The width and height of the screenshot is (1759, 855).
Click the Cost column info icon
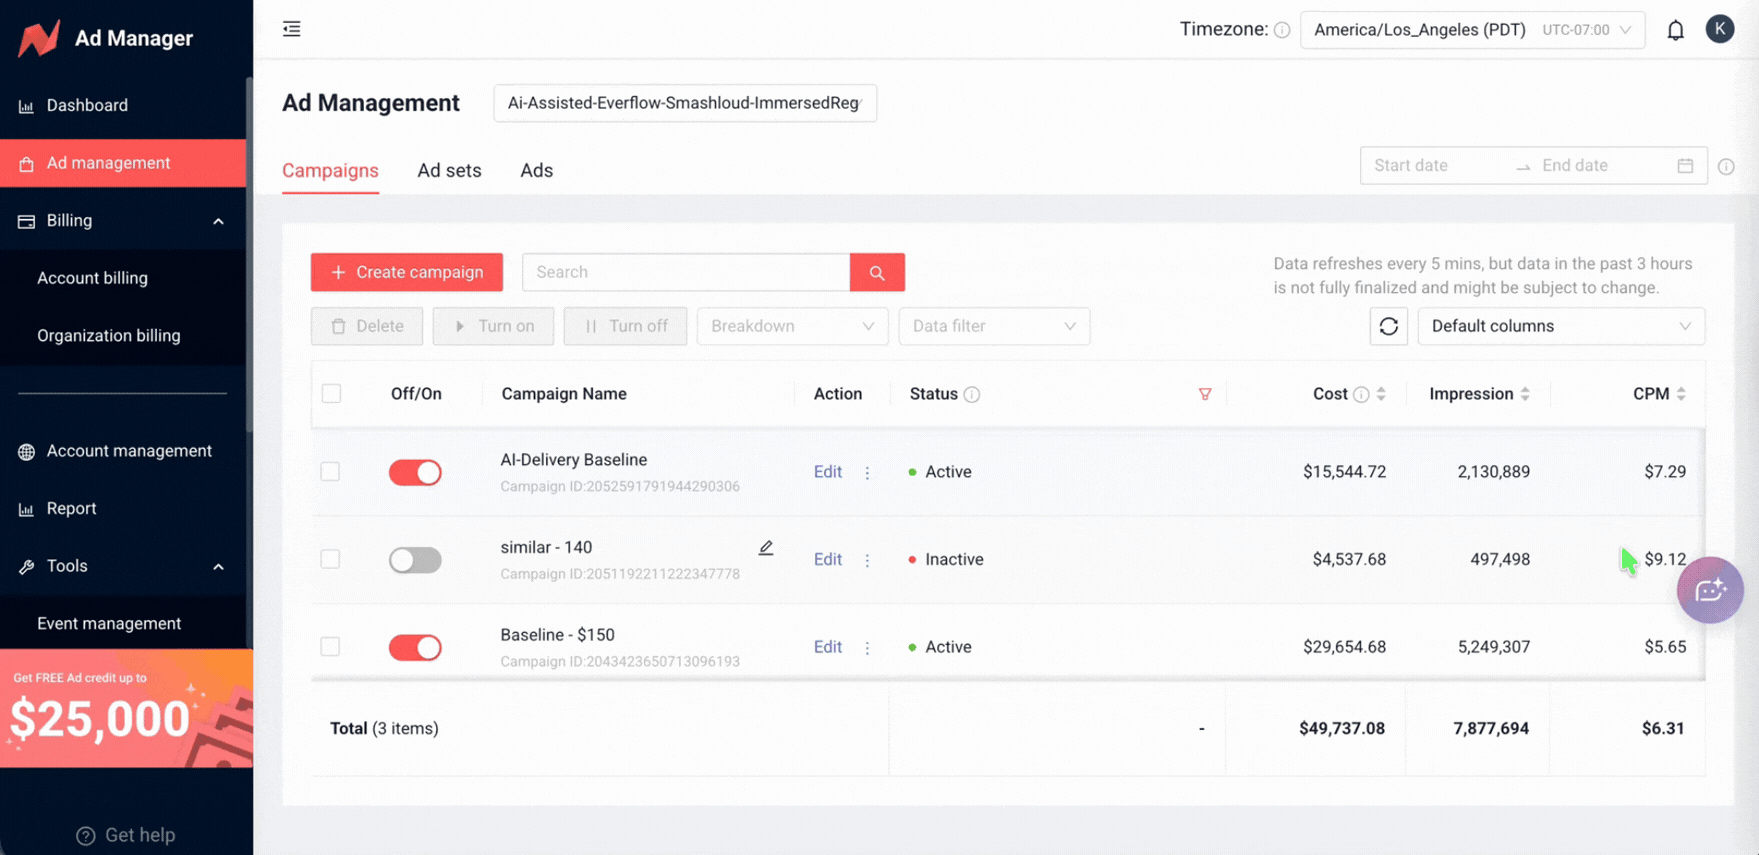tap(1361, 395)
